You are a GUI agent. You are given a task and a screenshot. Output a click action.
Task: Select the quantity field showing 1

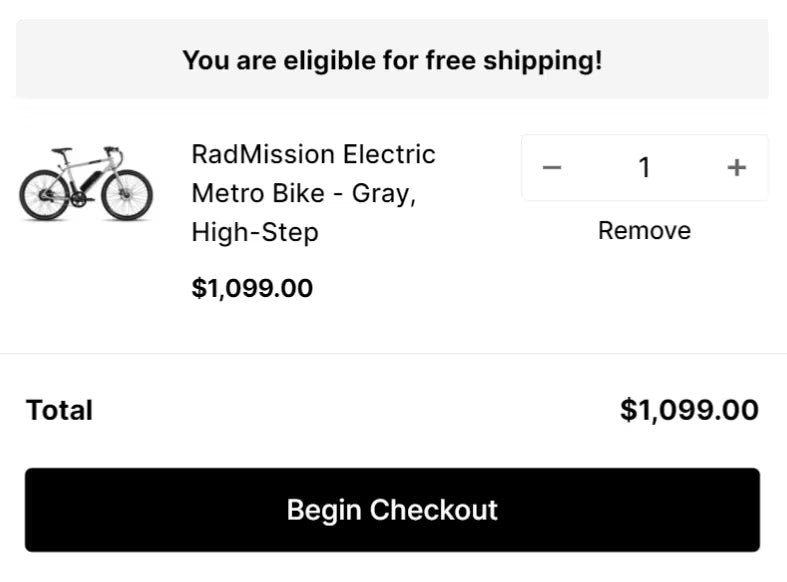coord(644,168)
